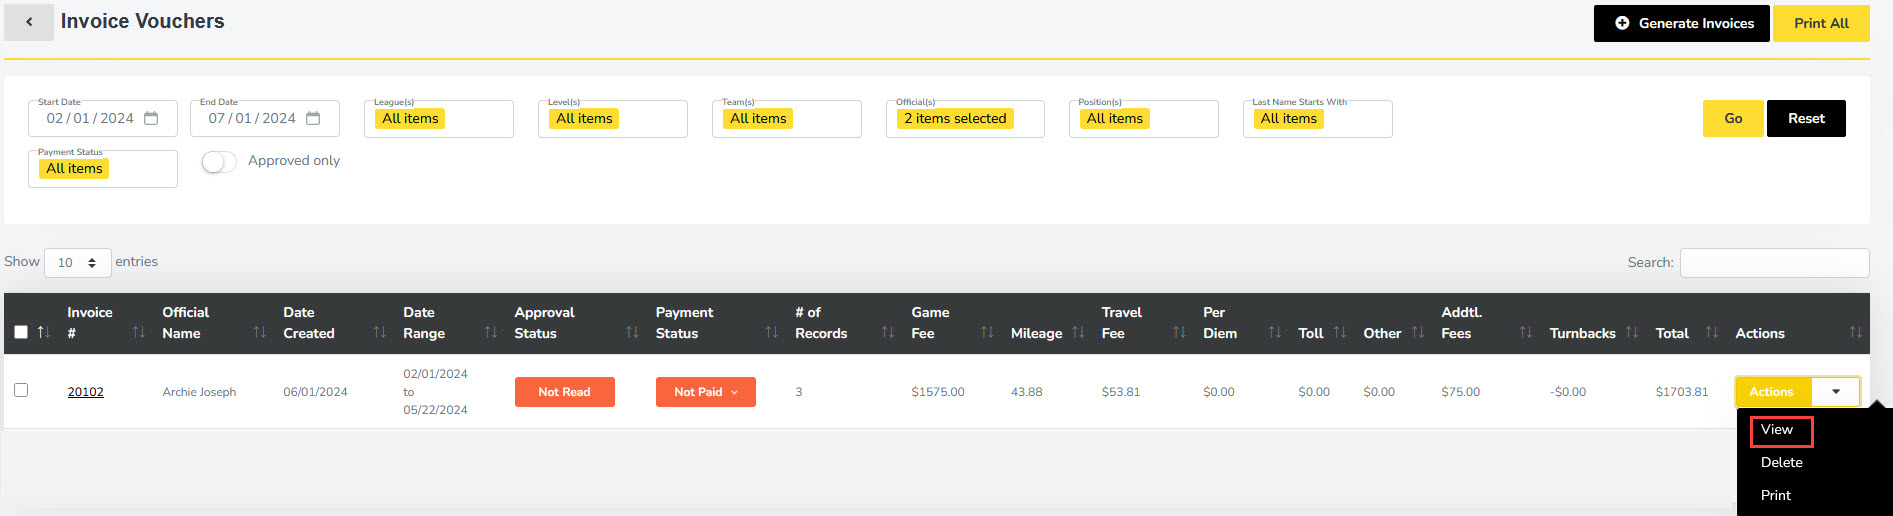The height and width of the screenshot is (516, 1893).
Task: Sort by Mileage column arrows
Action: point(1077,333)
